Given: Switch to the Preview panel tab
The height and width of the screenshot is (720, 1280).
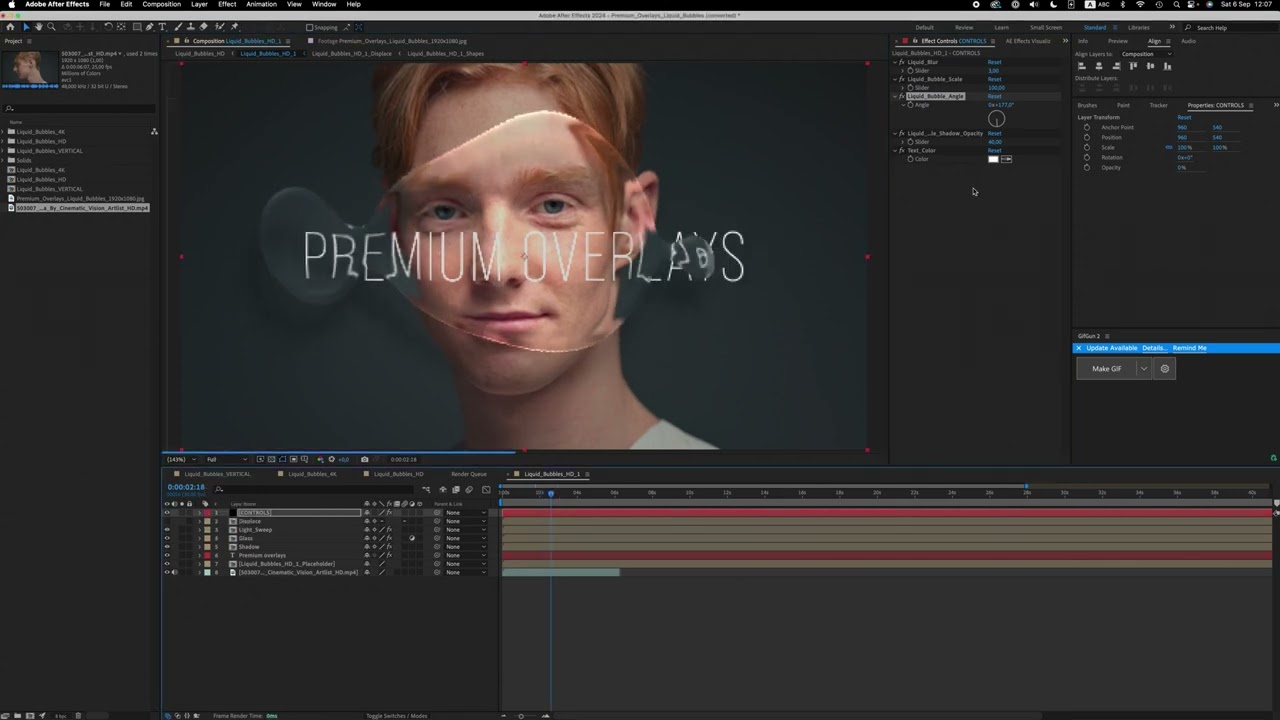Looking at the screenshot, I should tap(1118, 41).
